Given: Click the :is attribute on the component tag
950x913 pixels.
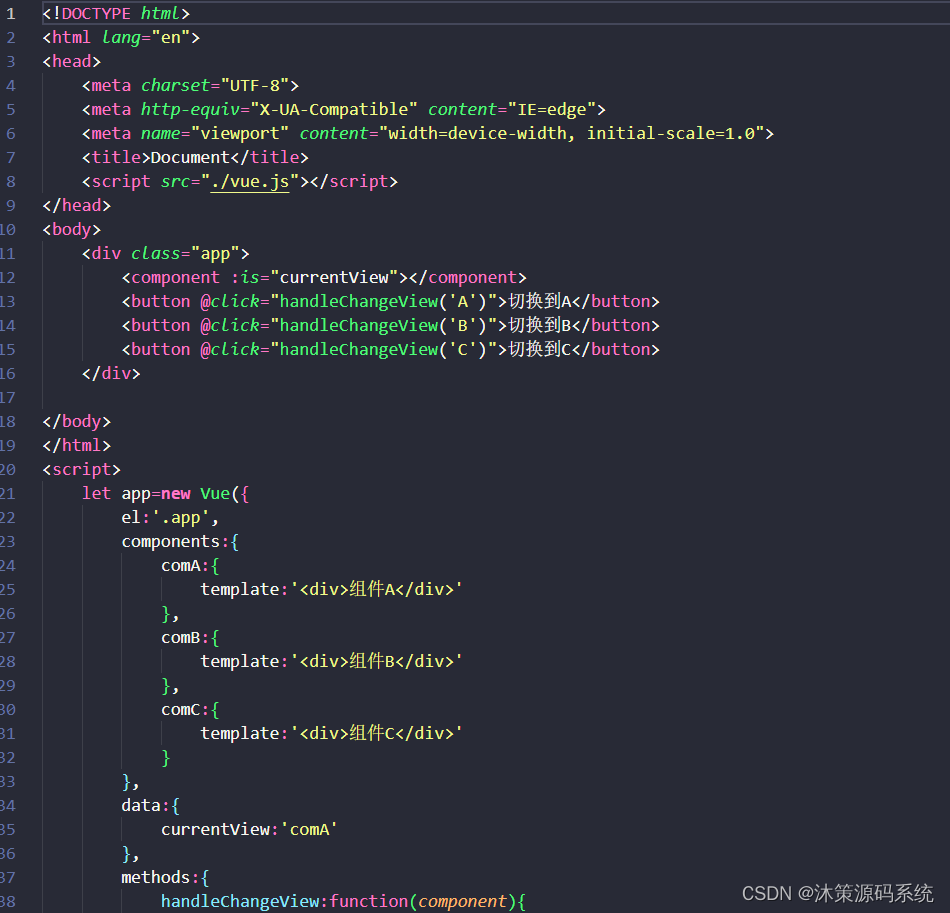Looking at the screenshot, I should [245, 277].
